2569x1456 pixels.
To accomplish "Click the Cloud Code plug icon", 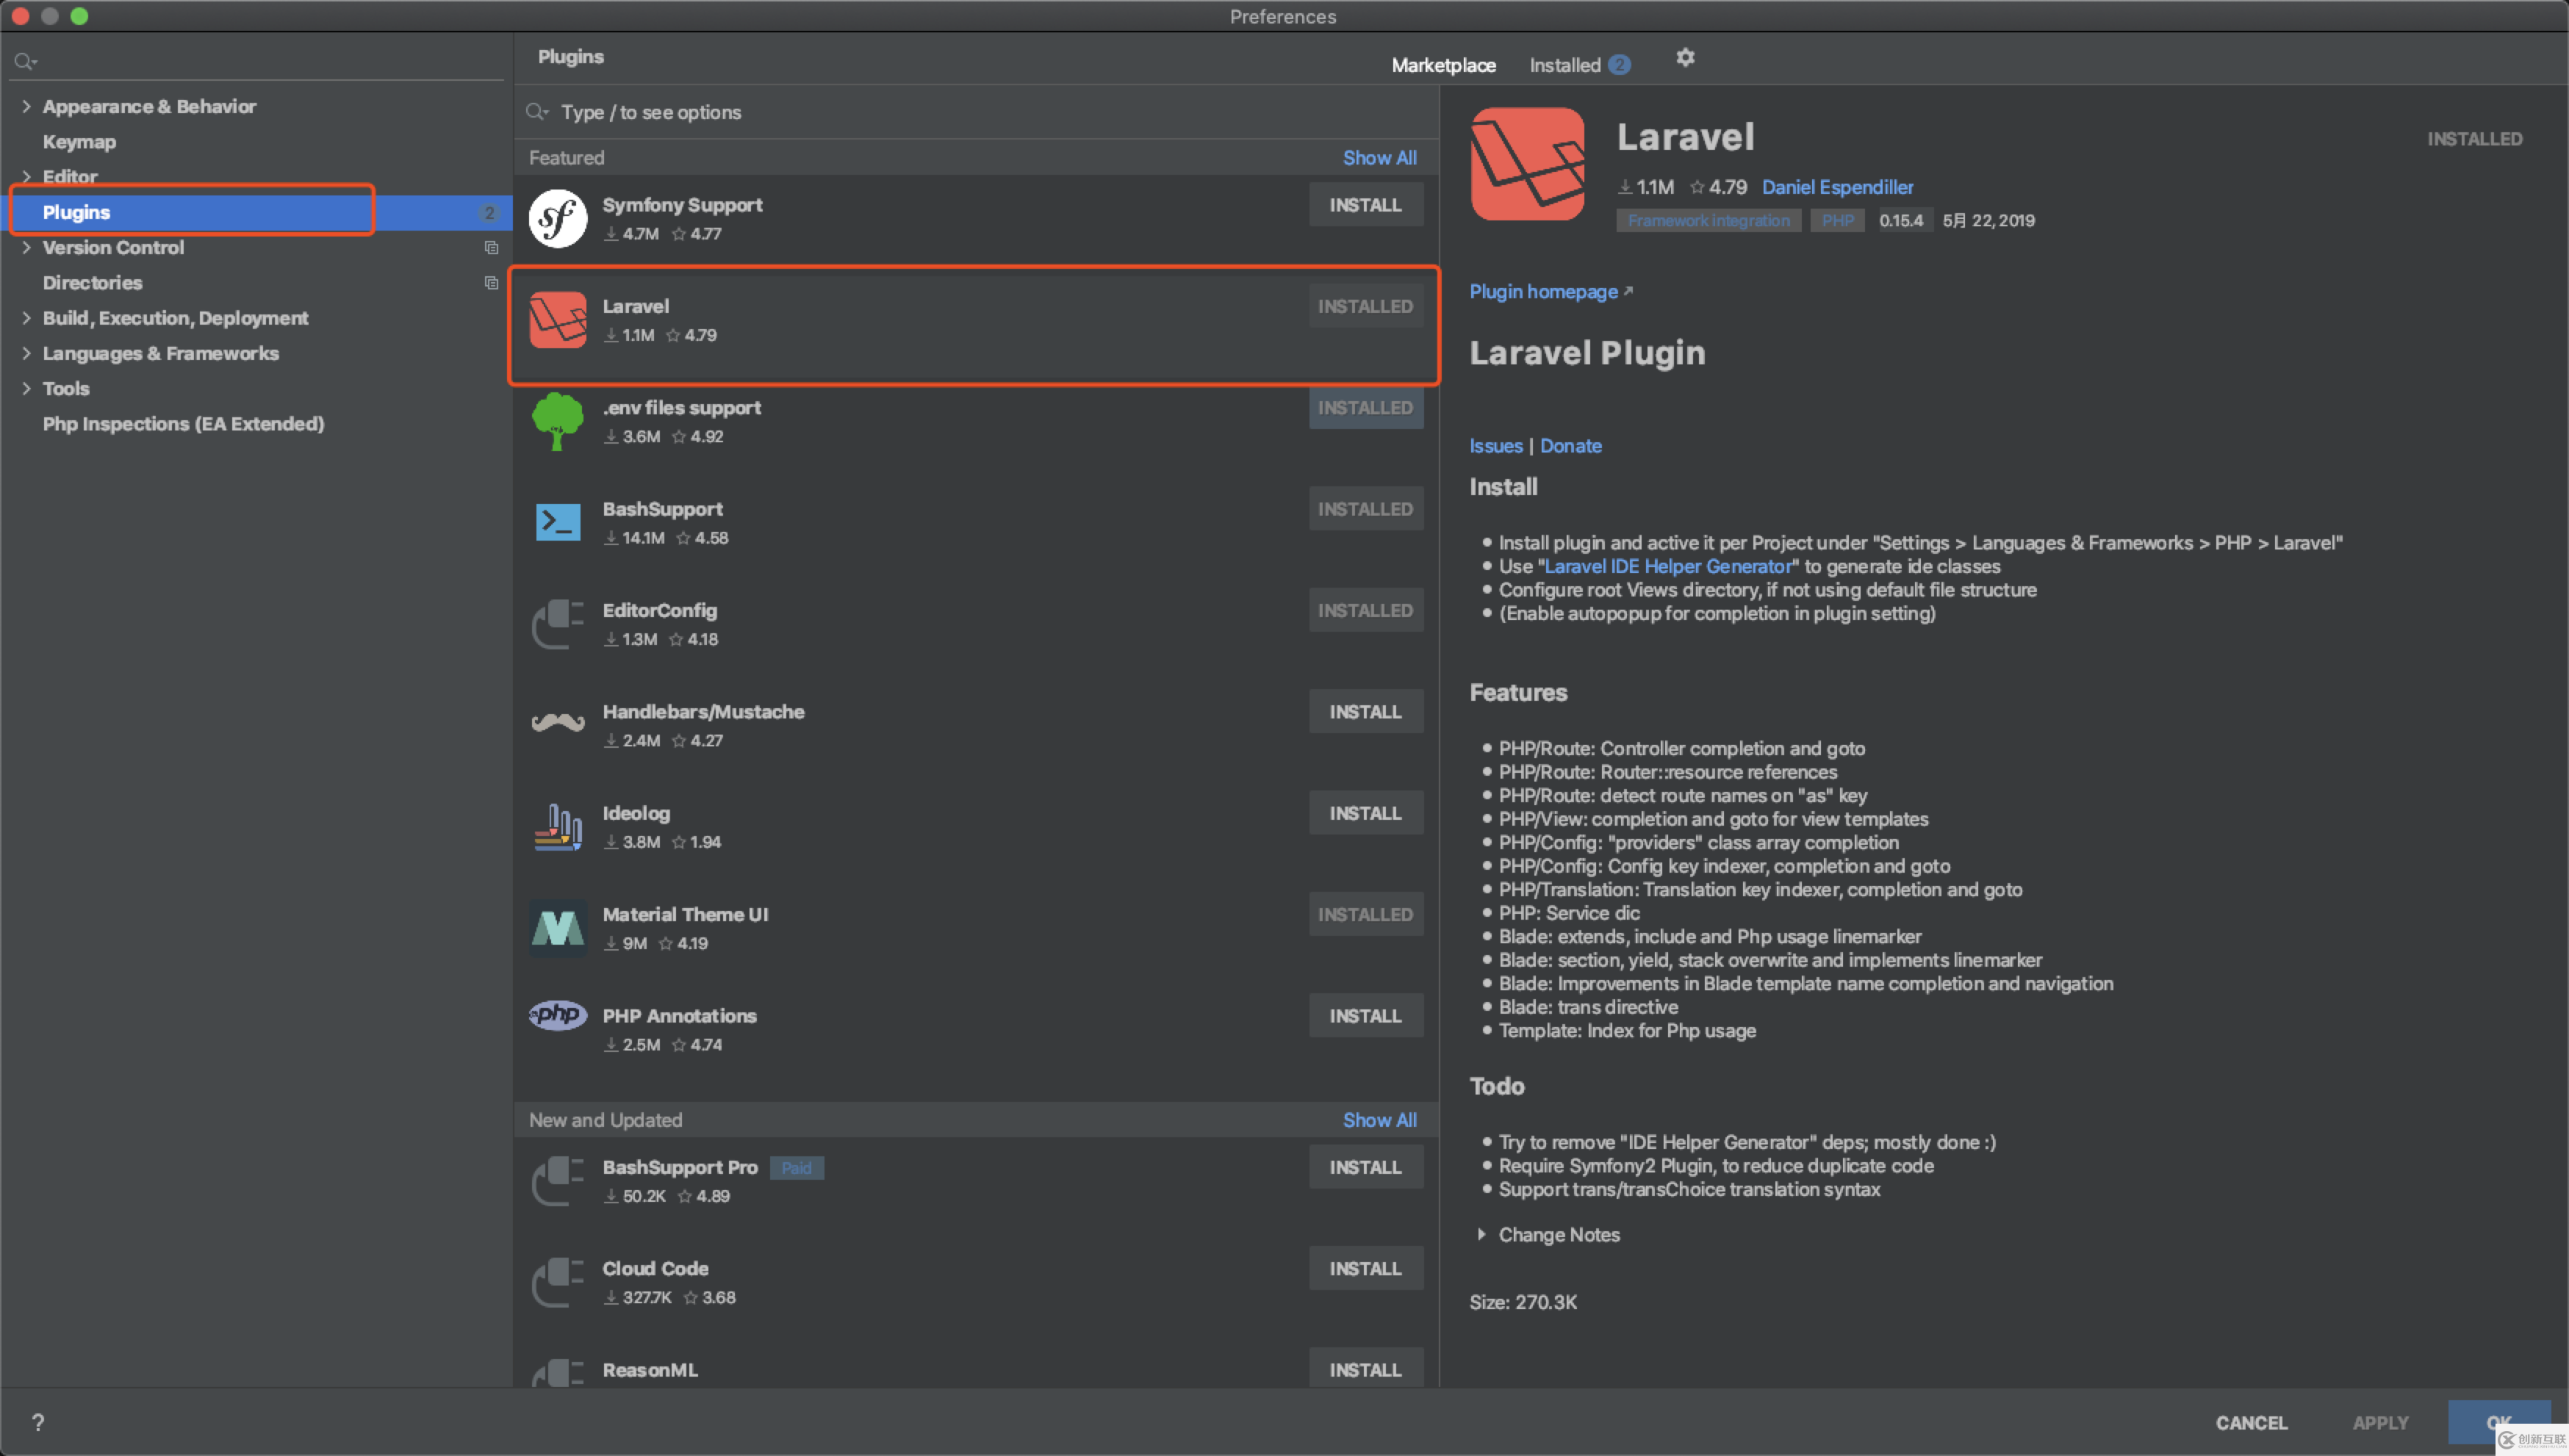I will (x=557, y=1282).
